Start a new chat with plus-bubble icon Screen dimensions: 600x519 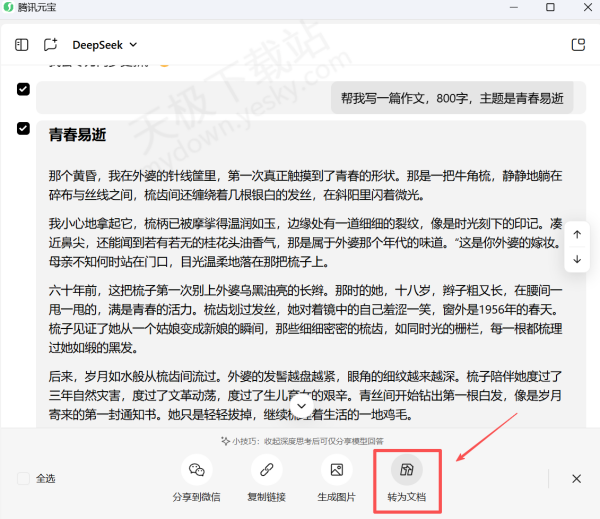tap(50, 45)
